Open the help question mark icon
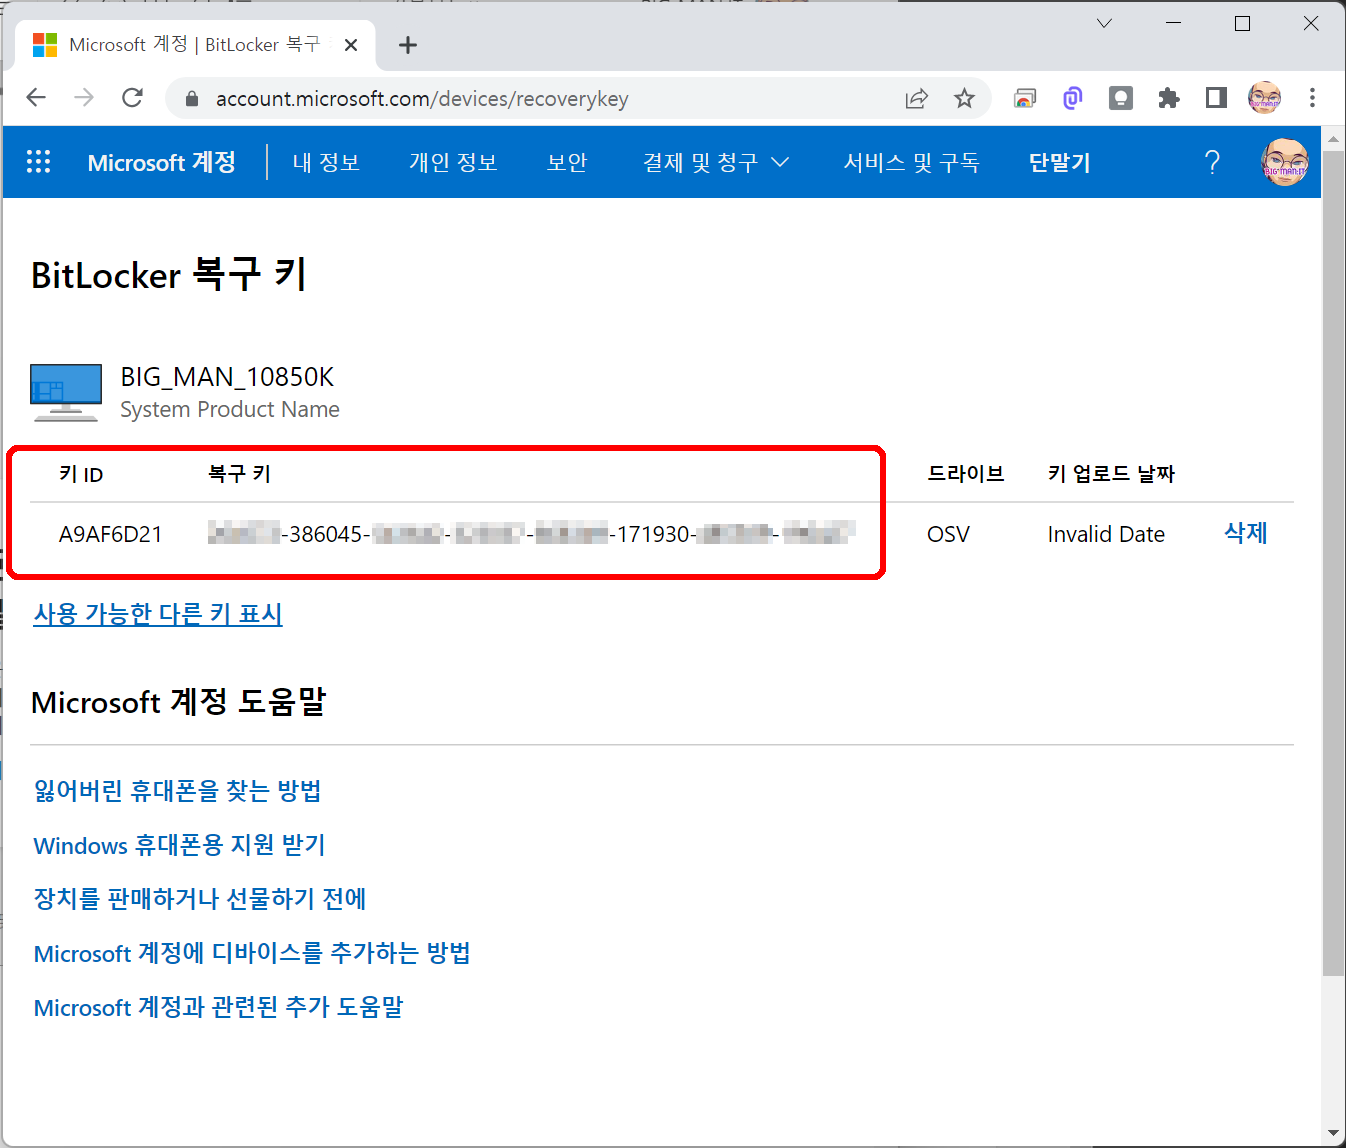The image size is (1346, 1148). coord(1212,162)
